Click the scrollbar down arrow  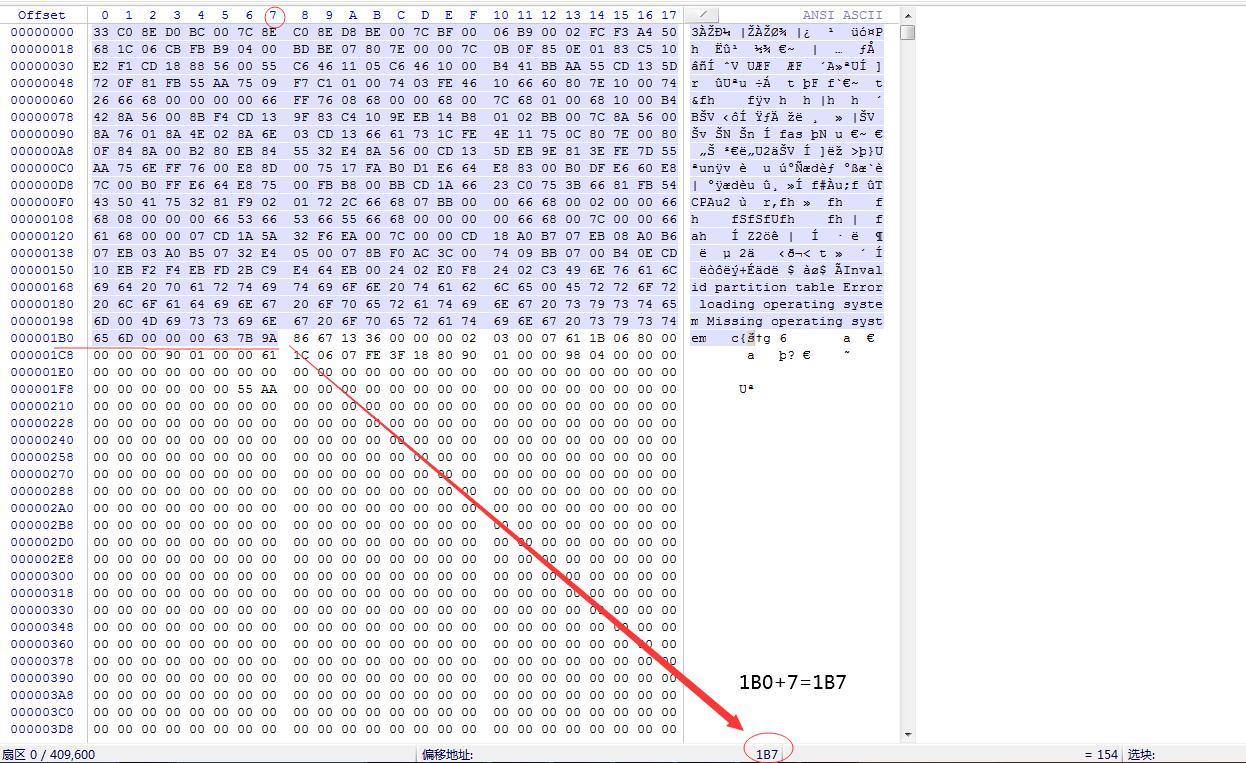[x=907, y=735]
